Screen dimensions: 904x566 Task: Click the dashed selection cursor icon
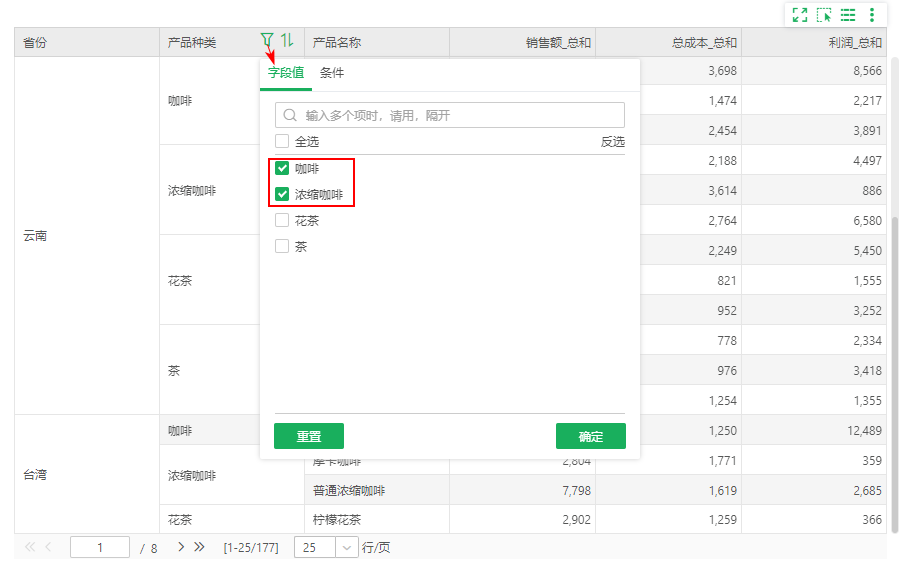824,15
